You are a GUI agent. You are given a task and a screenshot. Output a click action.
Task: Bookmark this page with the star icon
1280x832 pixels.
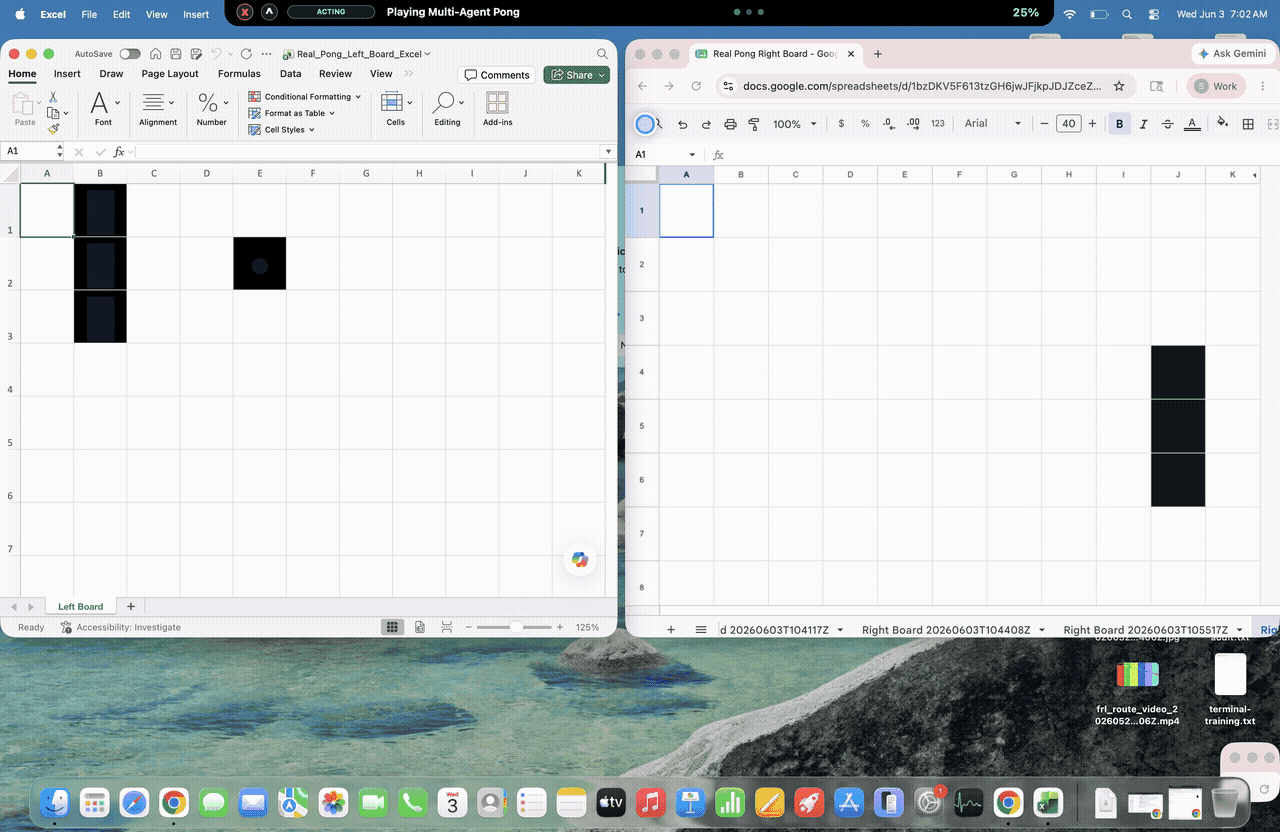pos(1119,86)
